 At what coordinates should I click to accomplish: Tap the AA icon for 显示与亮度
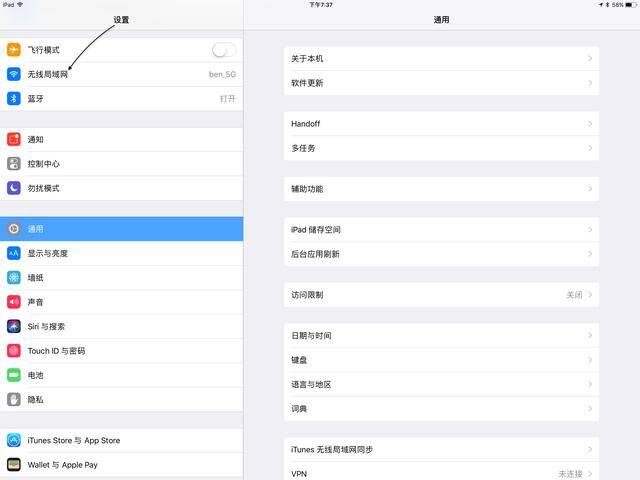[13, 253]
